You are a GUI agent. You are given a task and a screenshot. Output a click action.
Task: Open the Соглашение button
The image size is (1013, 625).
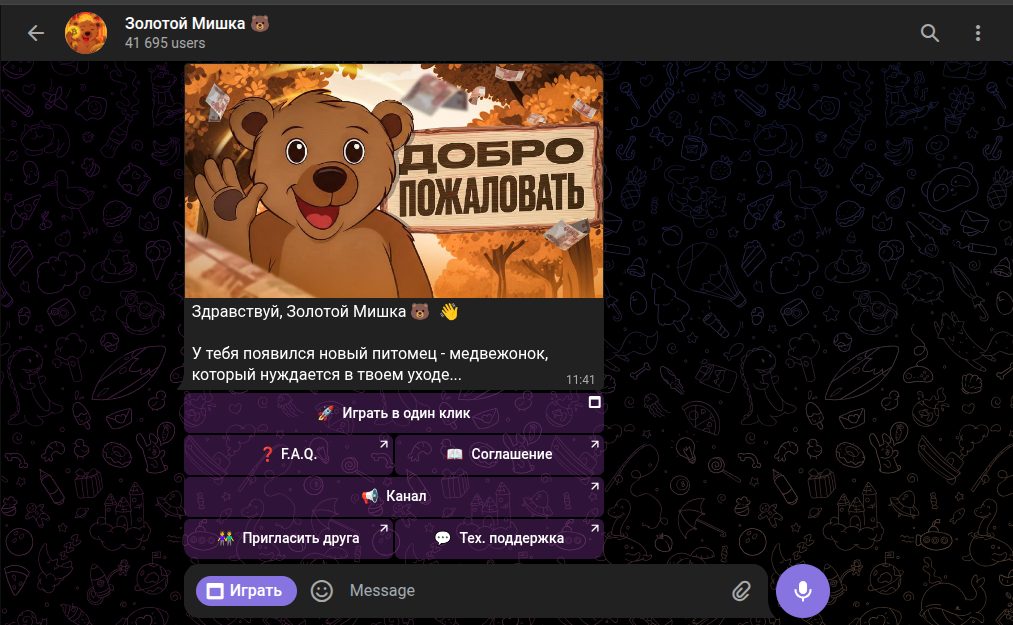point(499,454)
